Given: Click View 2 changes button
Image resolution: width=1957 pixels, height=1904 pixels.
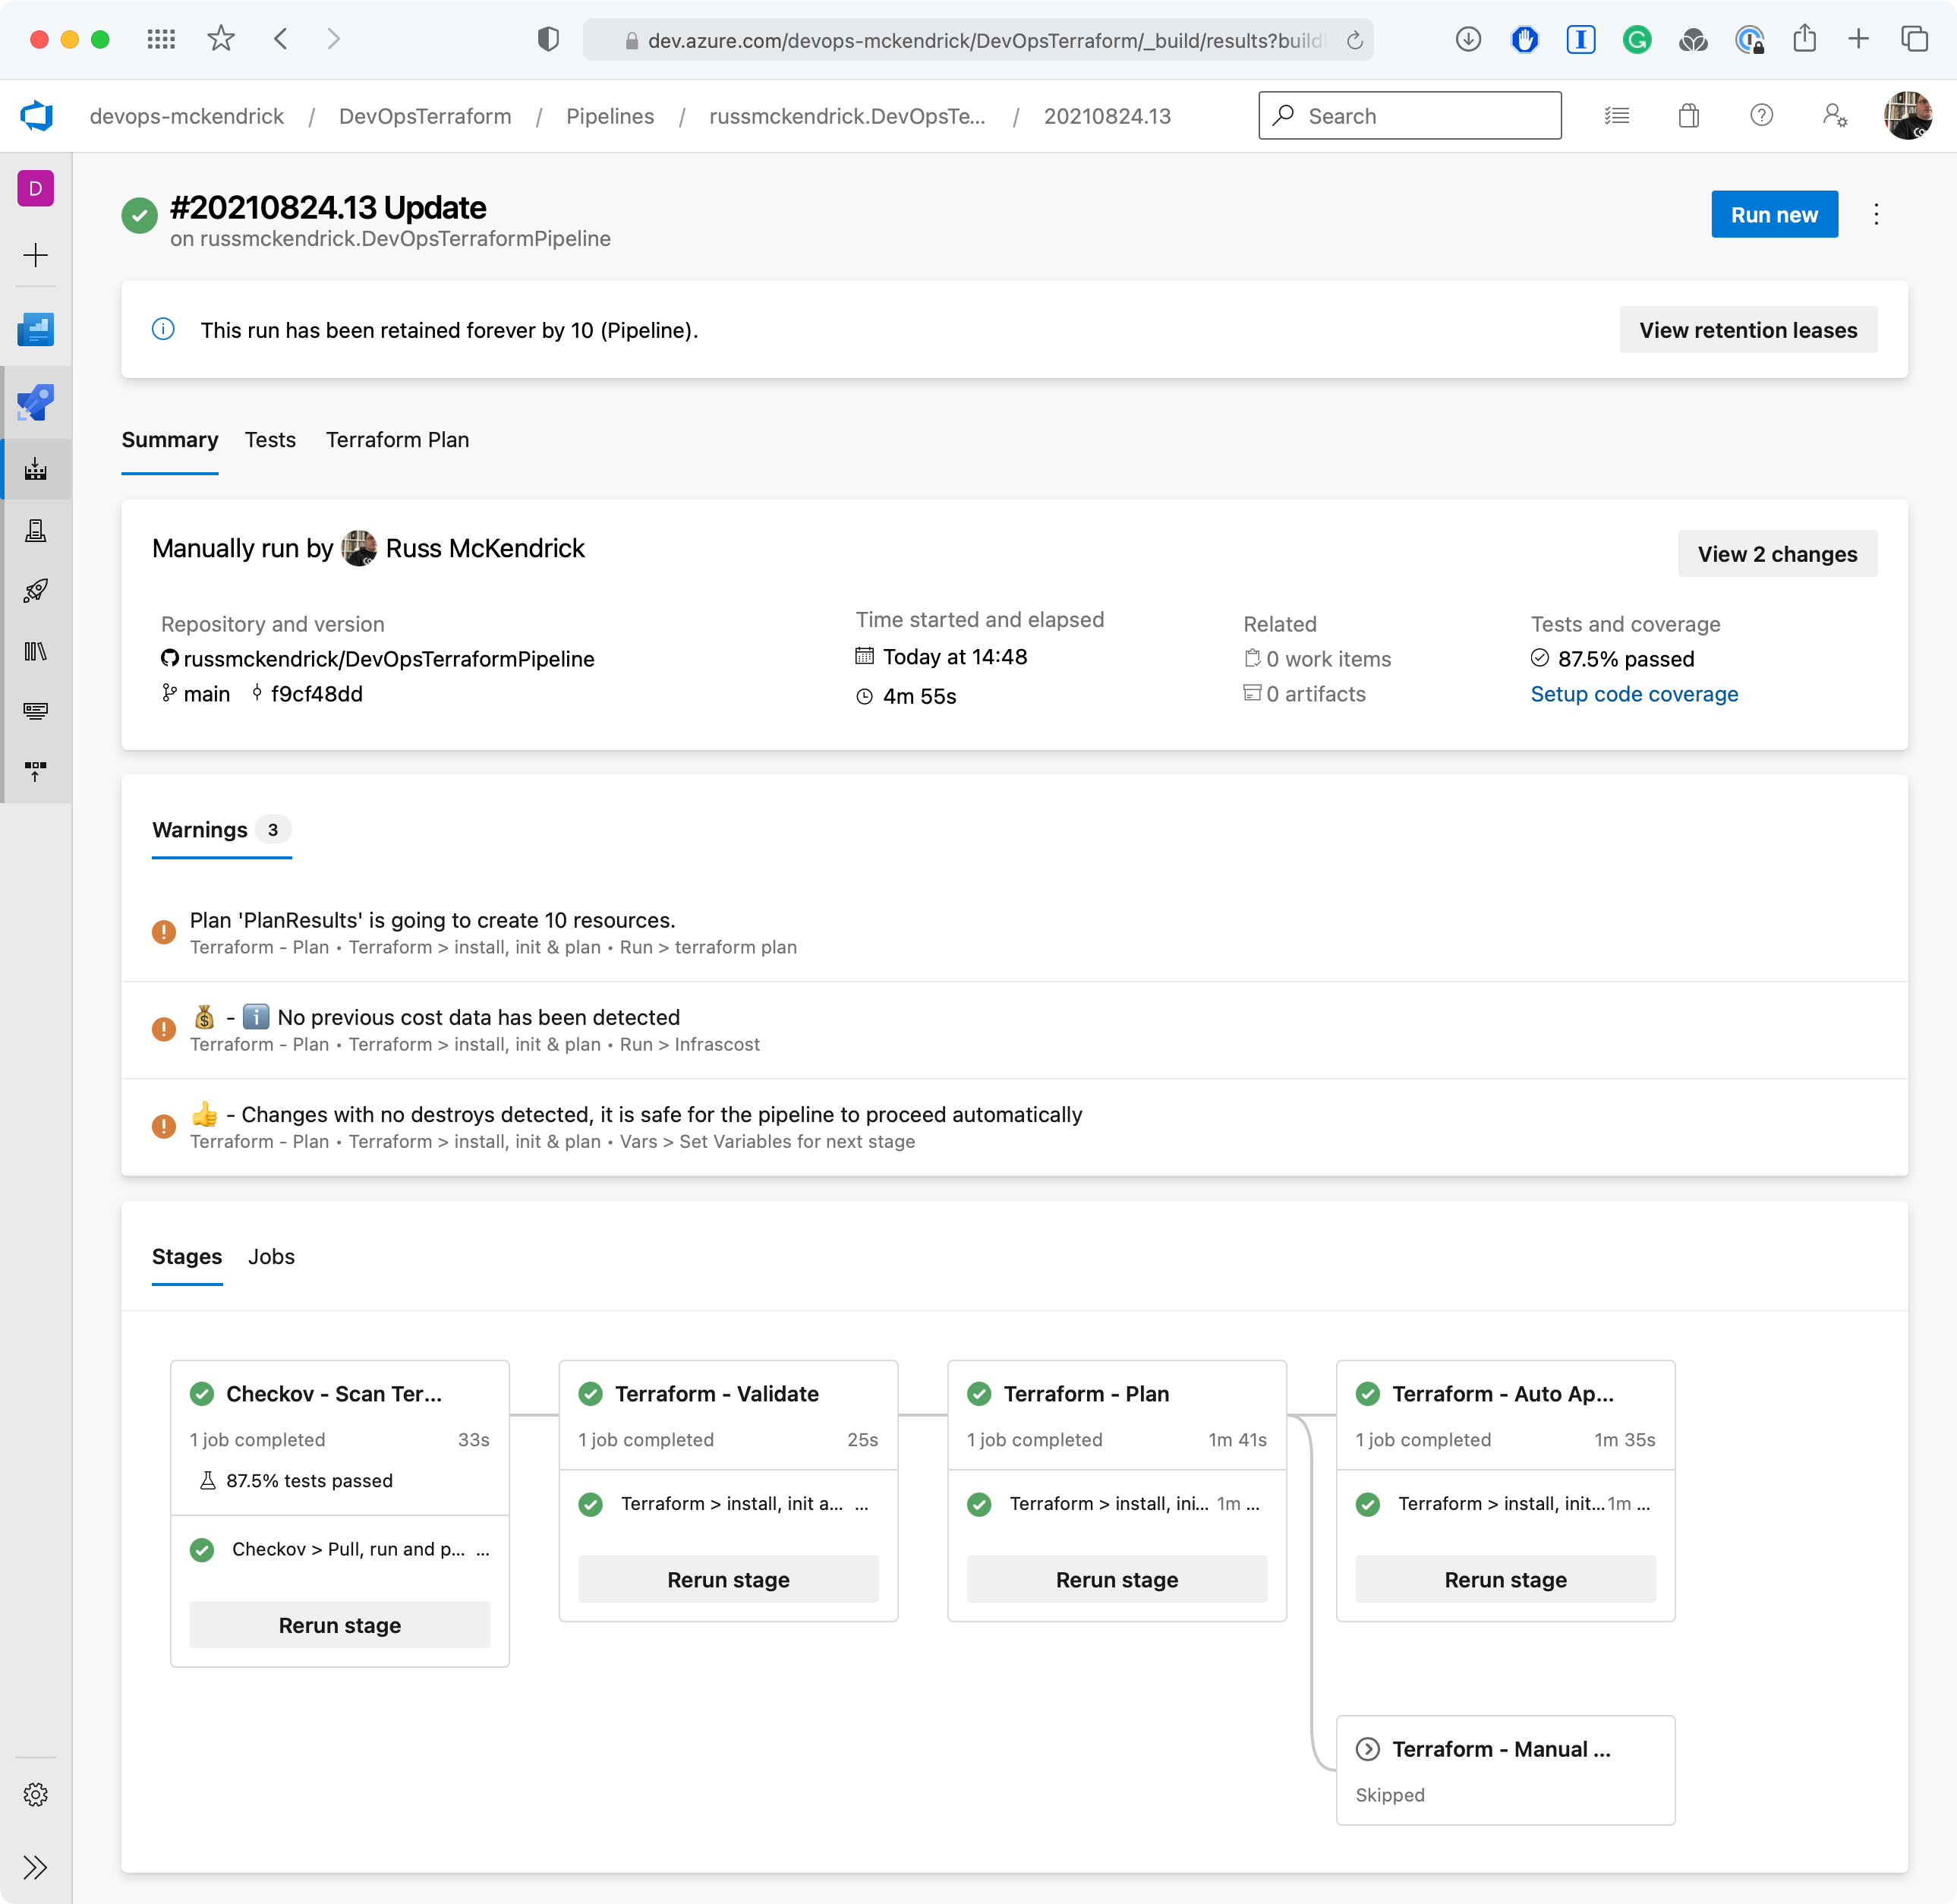Looking at the screenshot, I should point(1777,553).
